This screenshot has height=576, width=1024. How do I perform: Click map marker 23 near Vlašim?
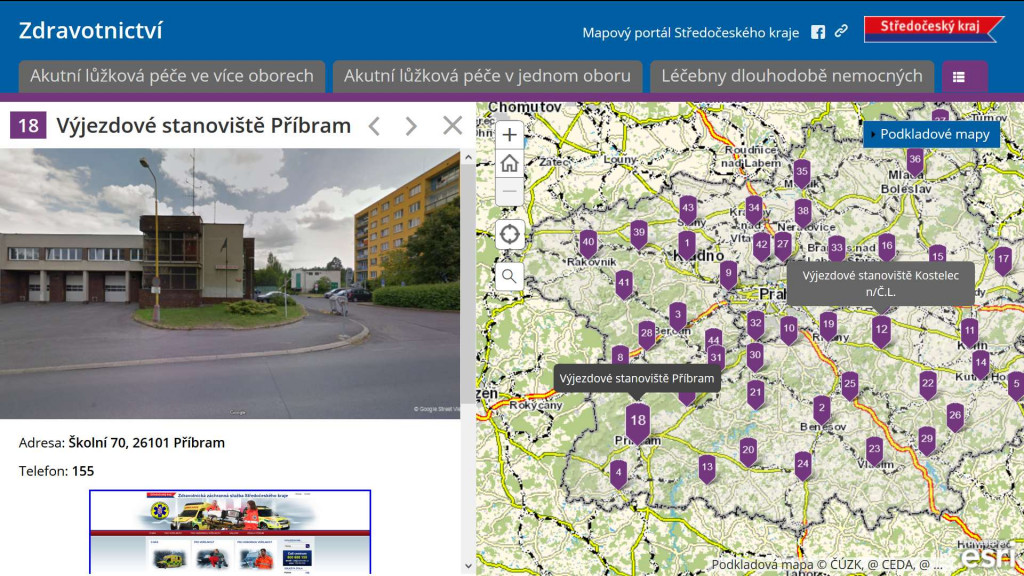(x=874, y=450)
